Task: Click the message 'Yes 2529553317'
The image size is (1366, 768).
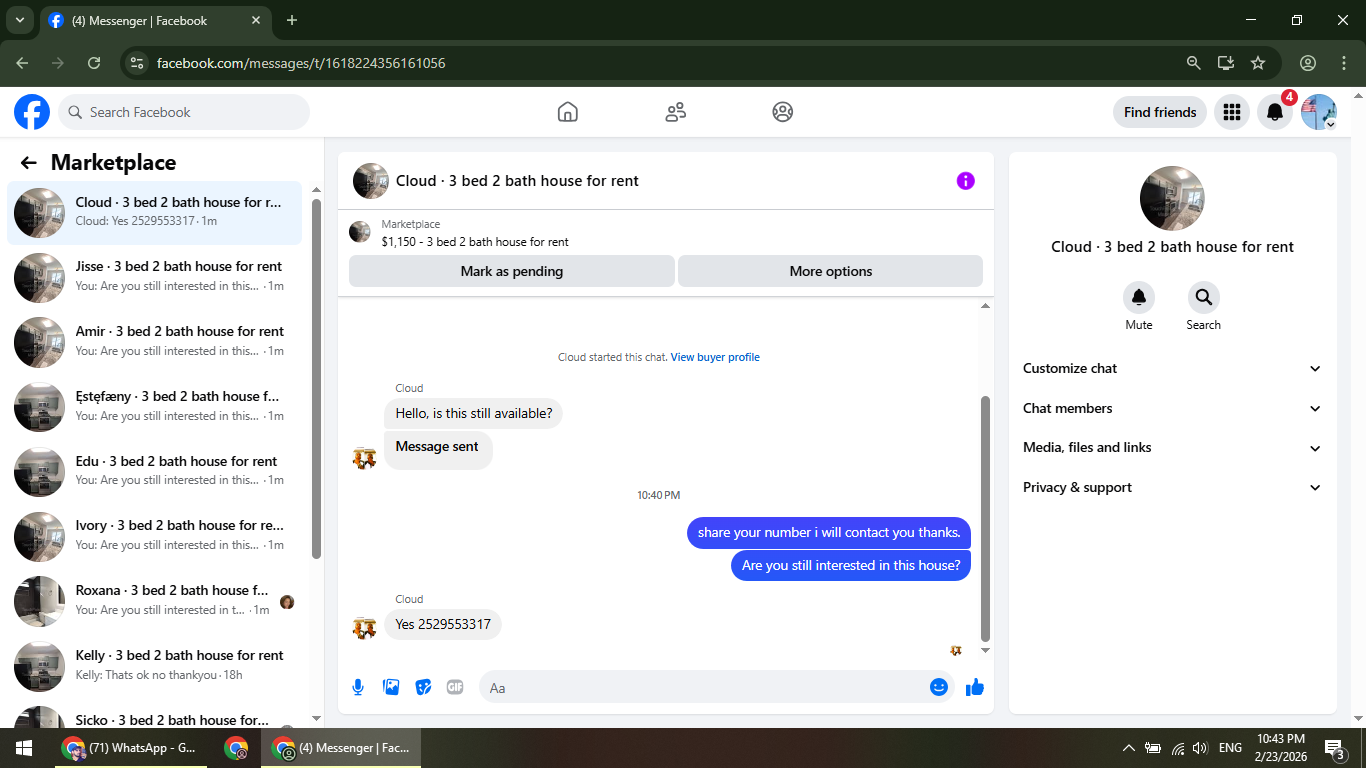Action: coord(443,624)
